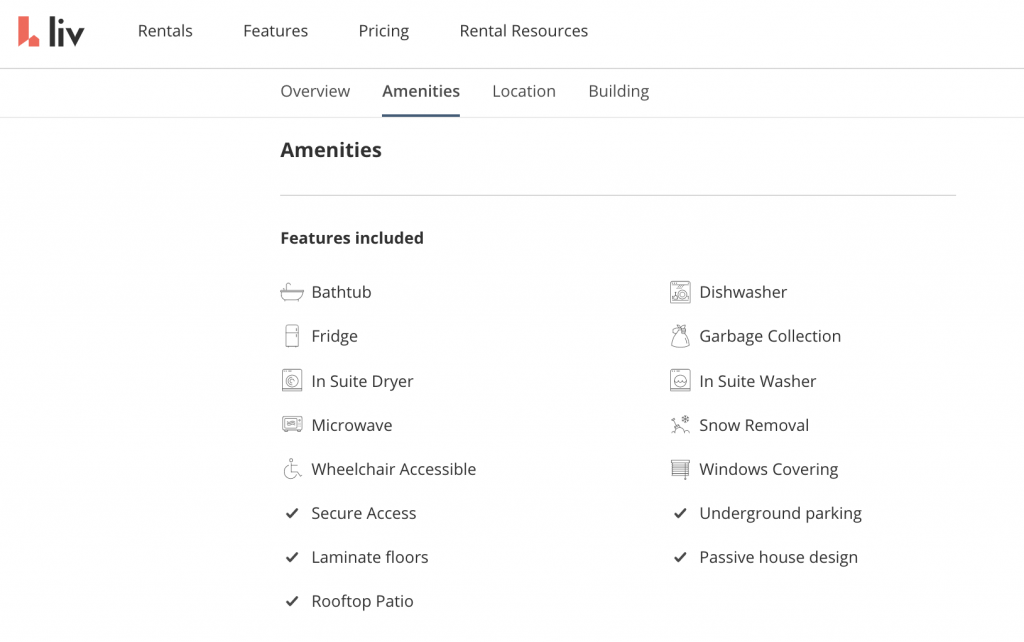Screen dimensions: 1024x642
Task: Click the Fridge label
Action: [334, 336]
